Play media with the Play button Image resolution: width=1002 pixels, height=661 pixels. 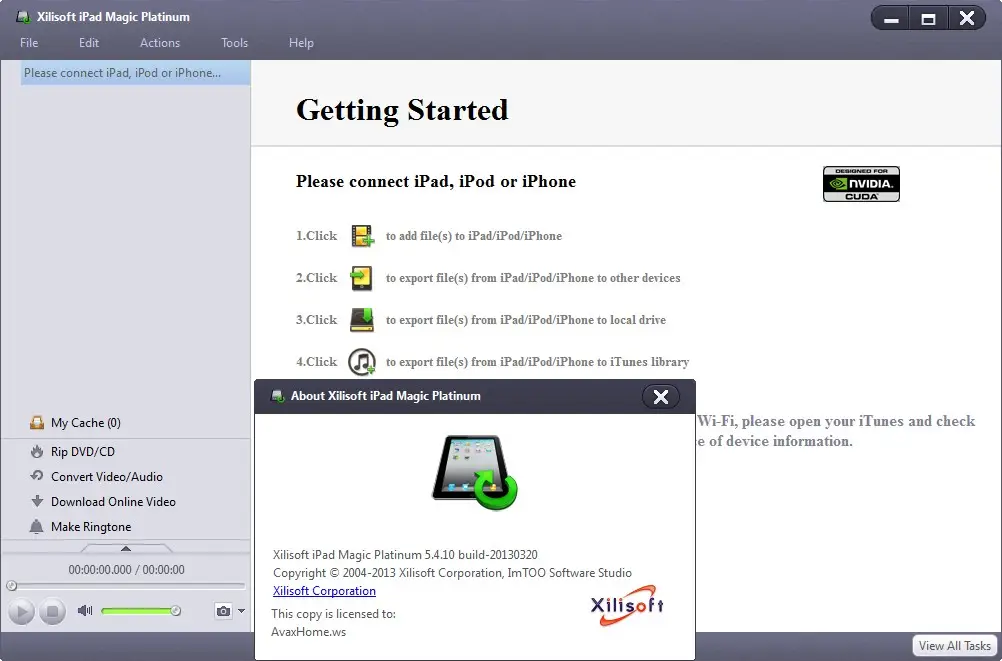pos(21,612)
